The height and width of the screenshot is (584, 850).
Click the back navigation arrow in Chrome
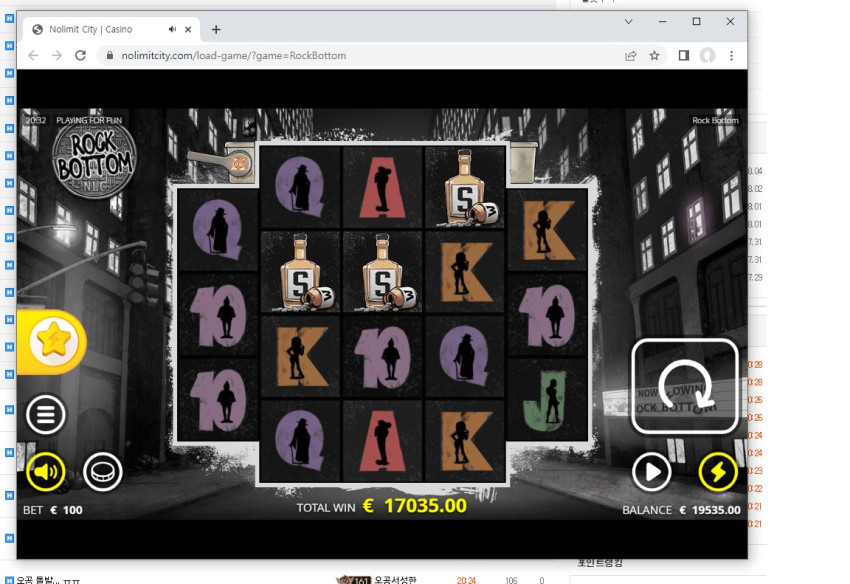point(33,55)
